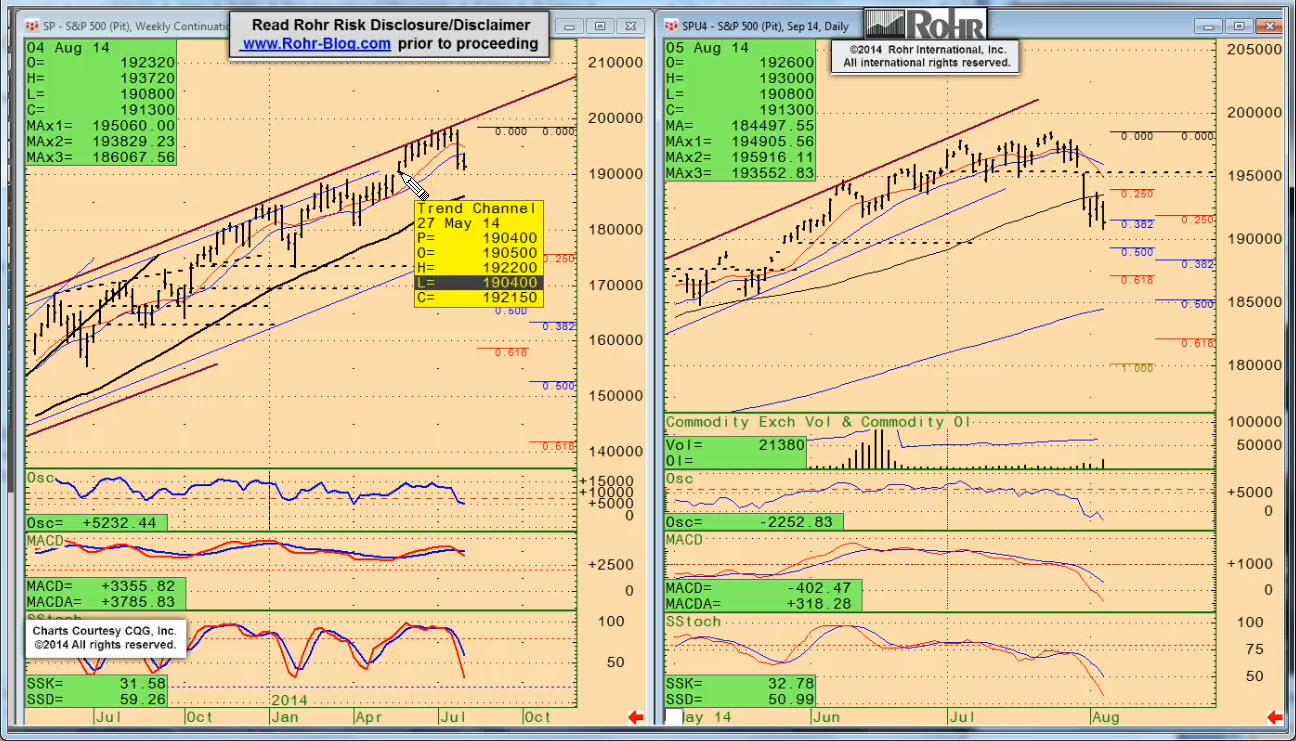The width and height of the screenshot is (1296, 741).
Task: Click the red arrow on the daily chart
Action: (1274, 717)
